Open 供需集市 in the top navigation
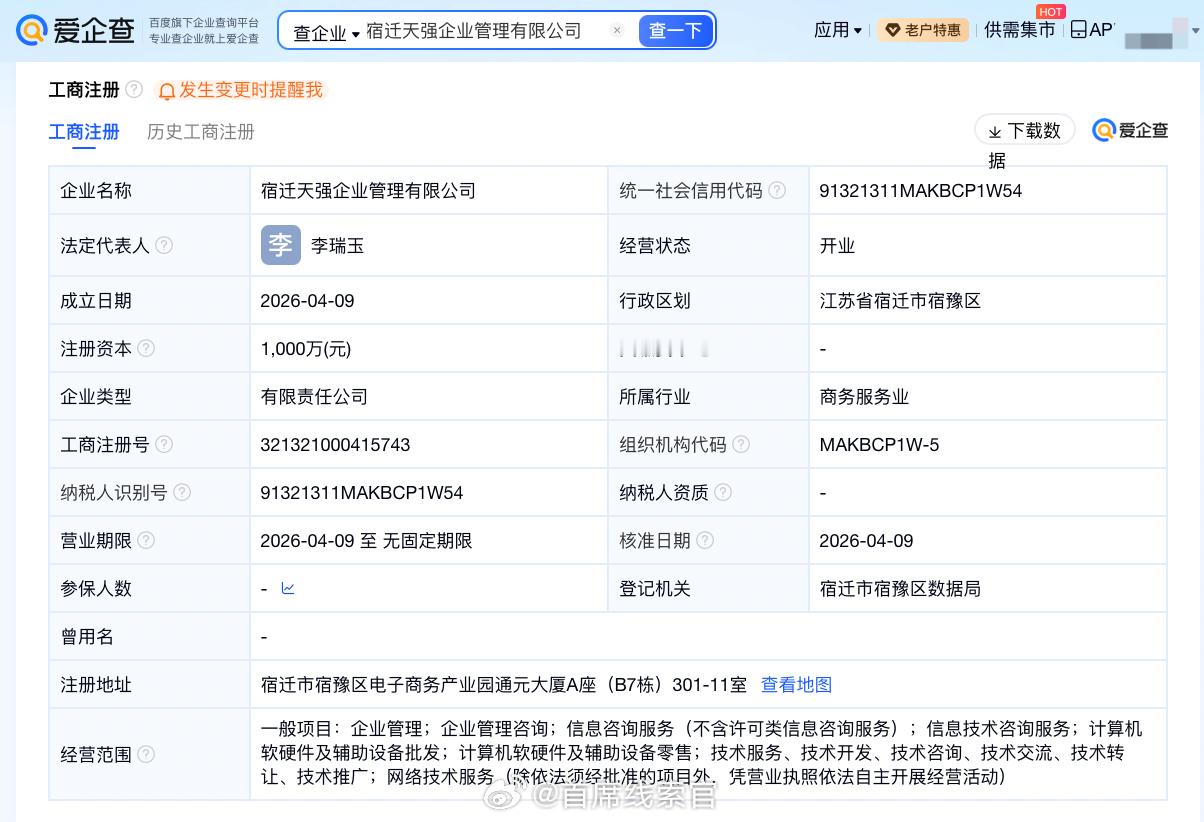 click(x=1019, y=30)
